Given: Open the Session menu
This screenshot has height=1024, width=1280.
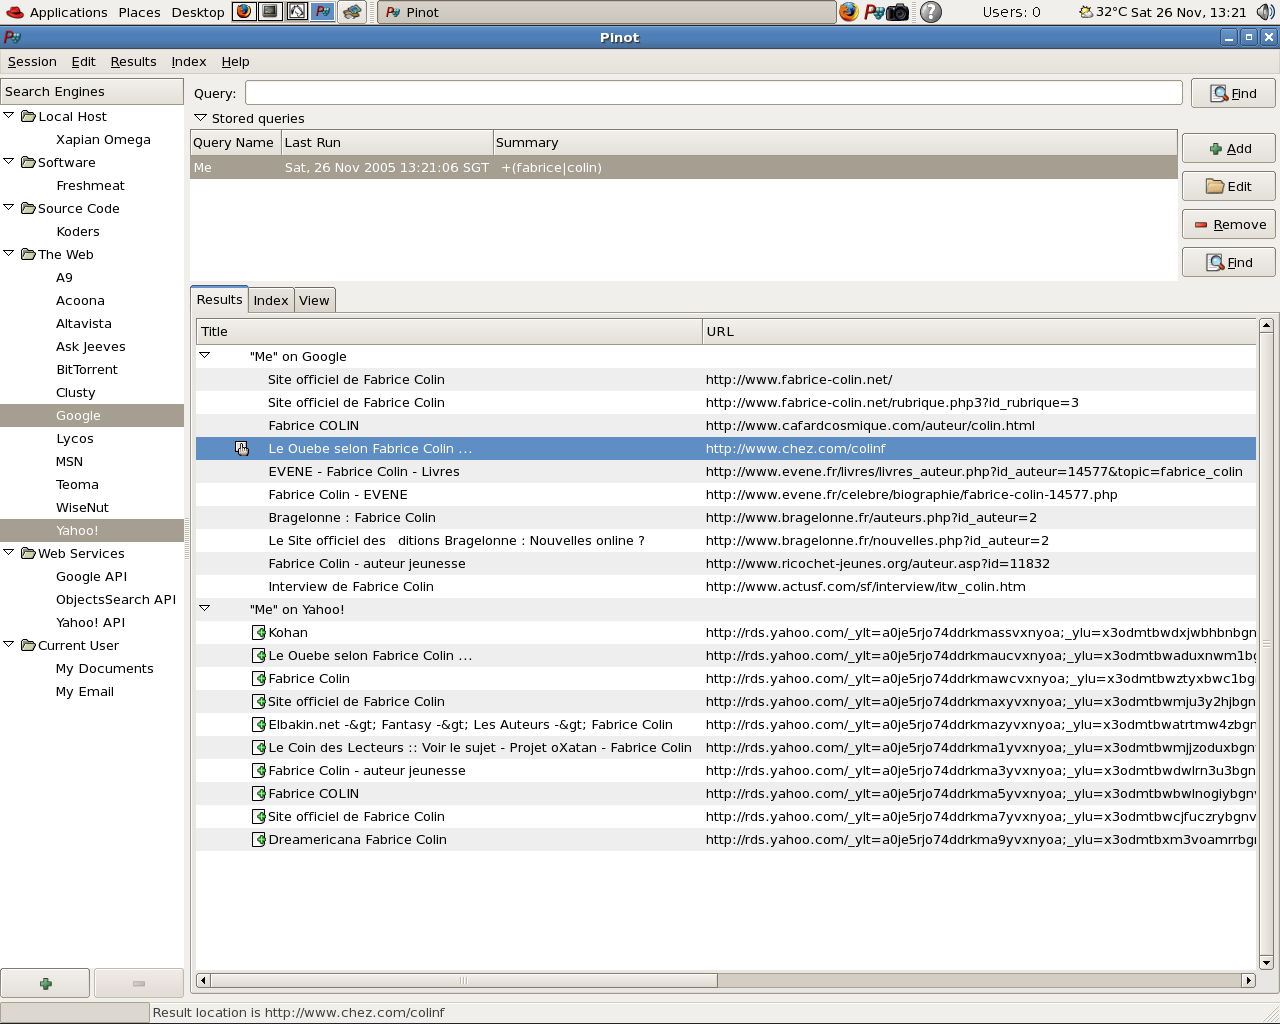Looking at the screenshot, I should 32,61.
